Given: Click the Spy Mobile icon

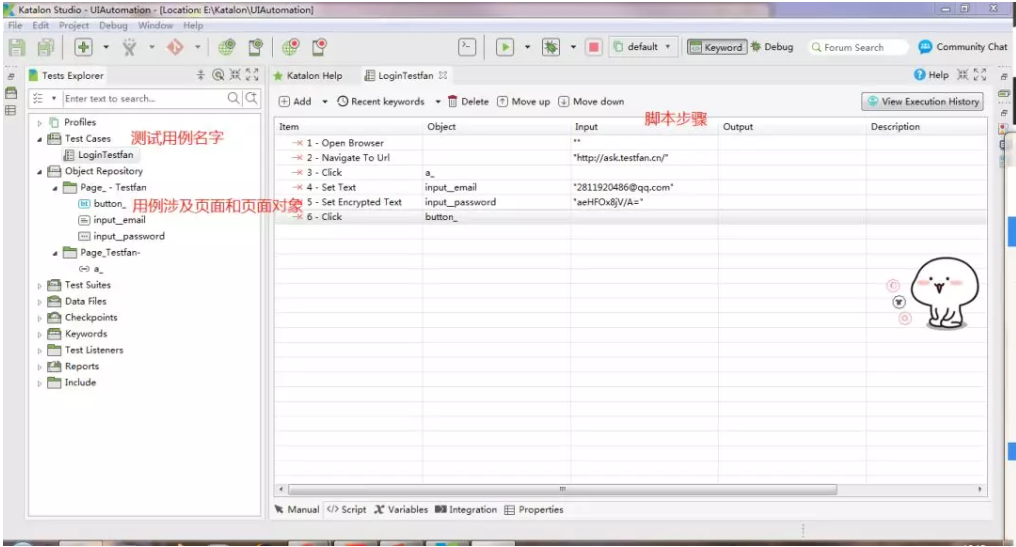Looking at the screenshot, I should click(255, 47).
